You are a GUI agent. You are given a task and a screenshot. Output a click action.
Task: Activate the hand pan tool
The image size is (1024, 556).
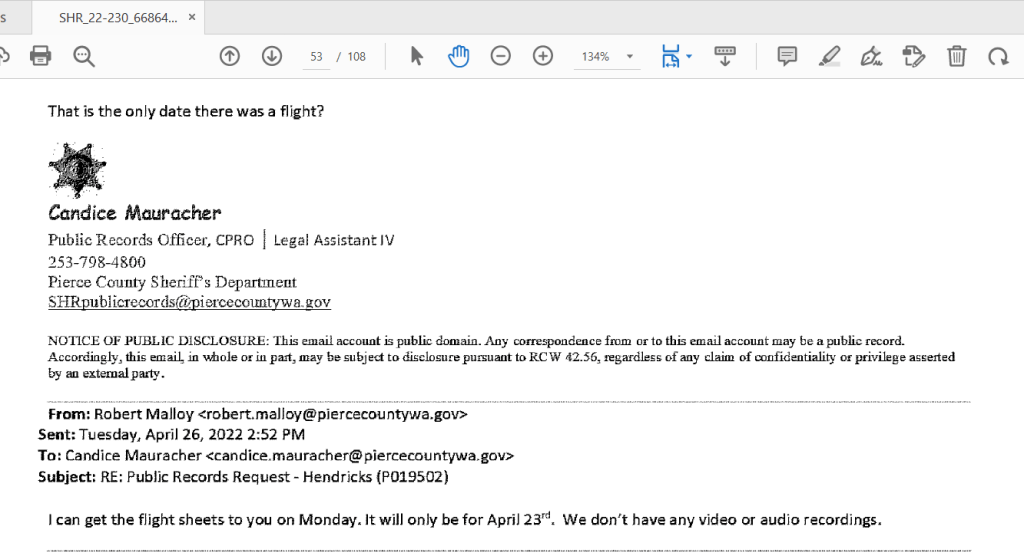[x=459, y=56]
